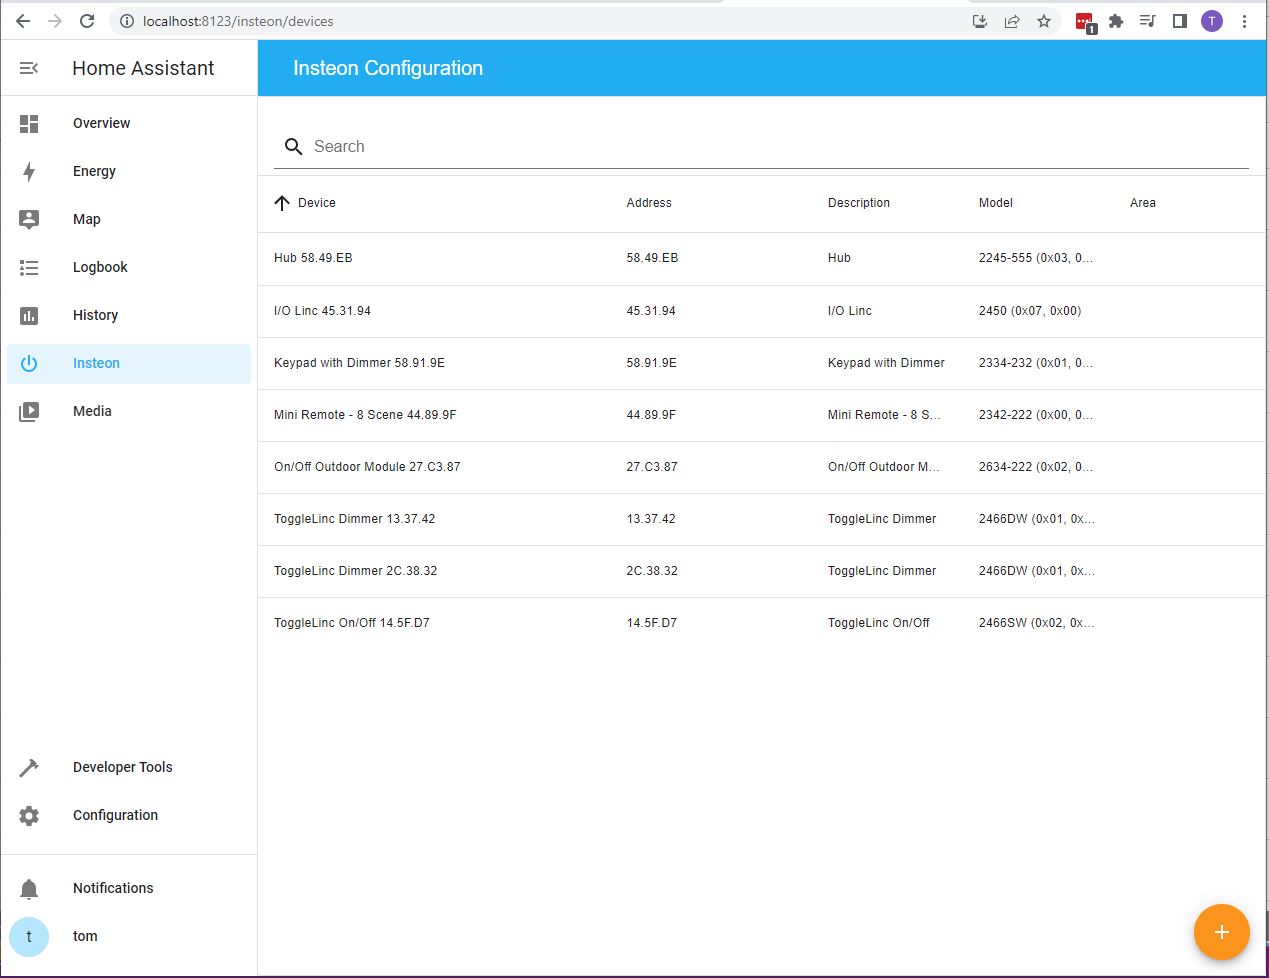Click the Developer Tools hammer icon
This screenshot has width=1269, height=978.
[28, 767]
